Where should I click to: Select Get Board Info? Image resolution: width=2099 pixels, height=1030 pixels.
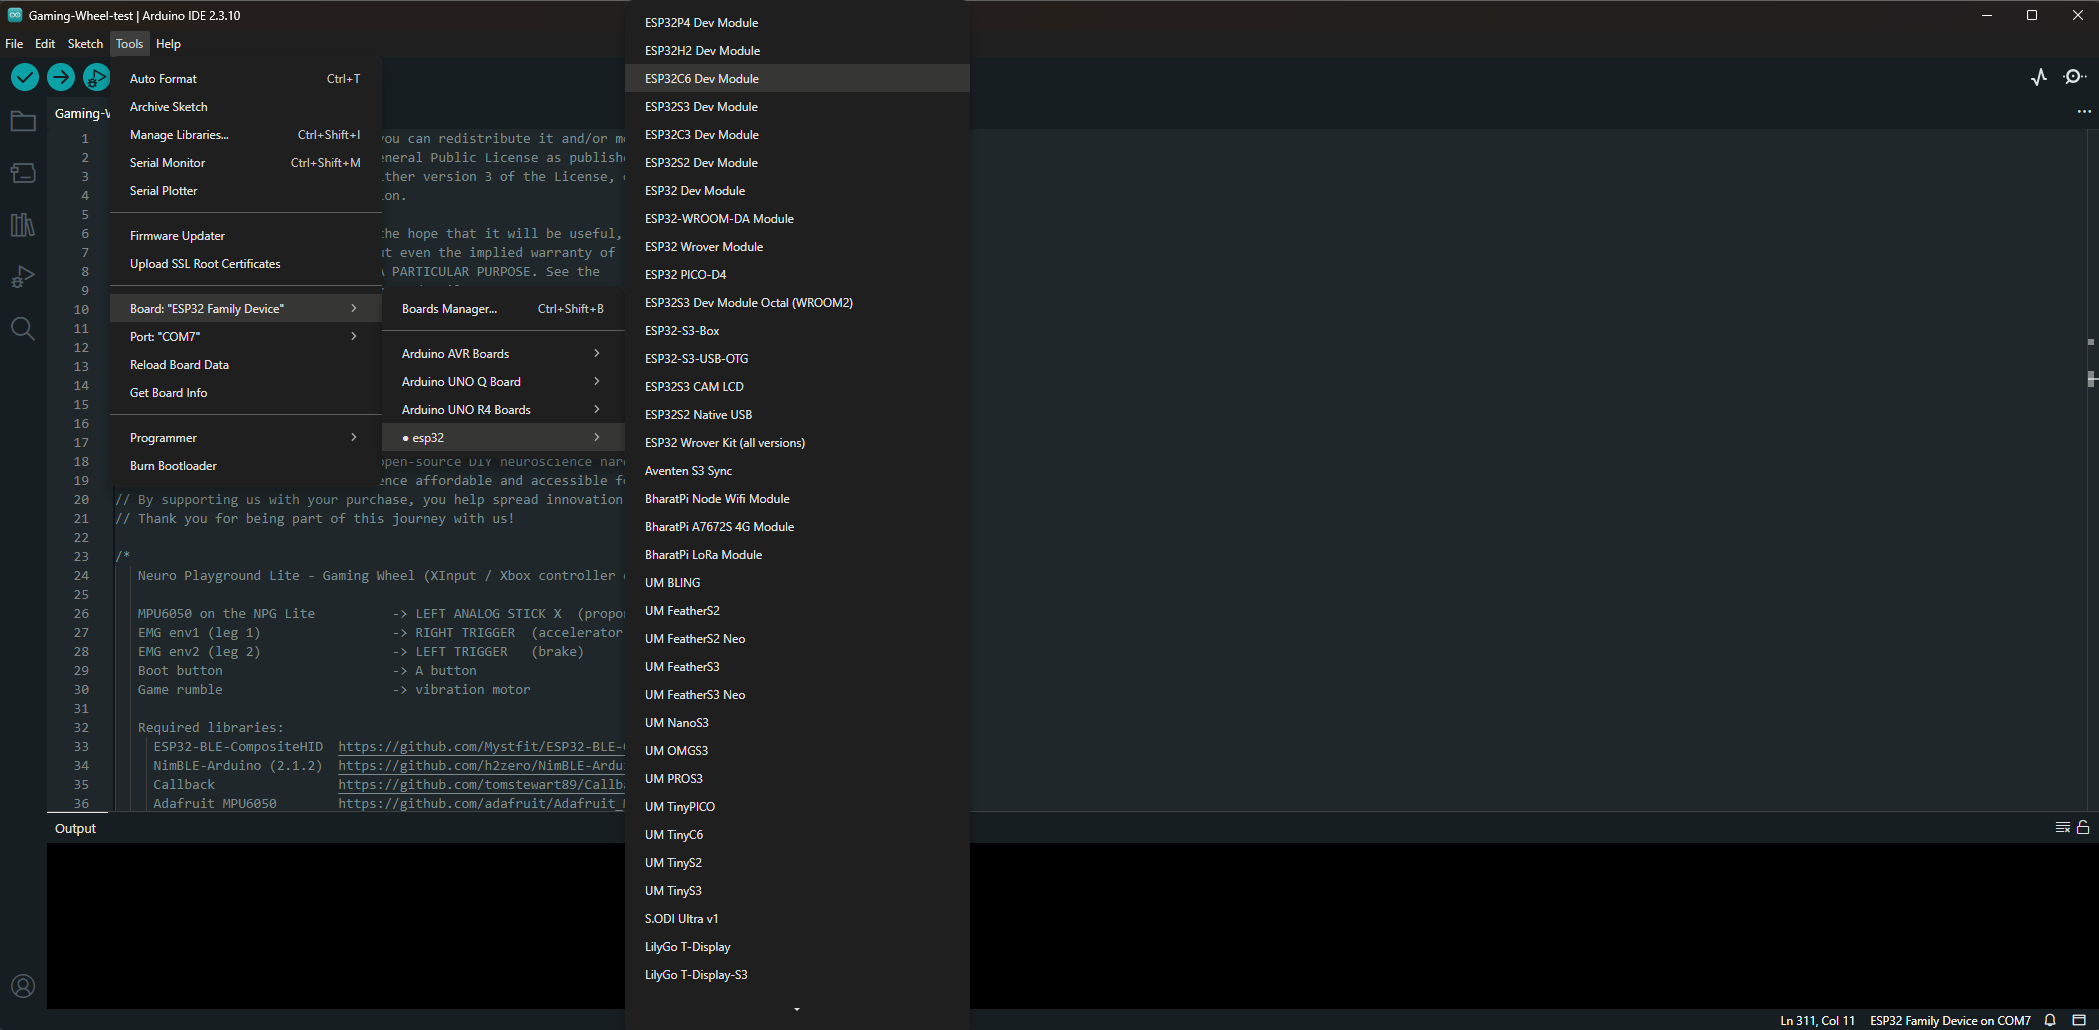pyautogui.click(x=246, y=392)
